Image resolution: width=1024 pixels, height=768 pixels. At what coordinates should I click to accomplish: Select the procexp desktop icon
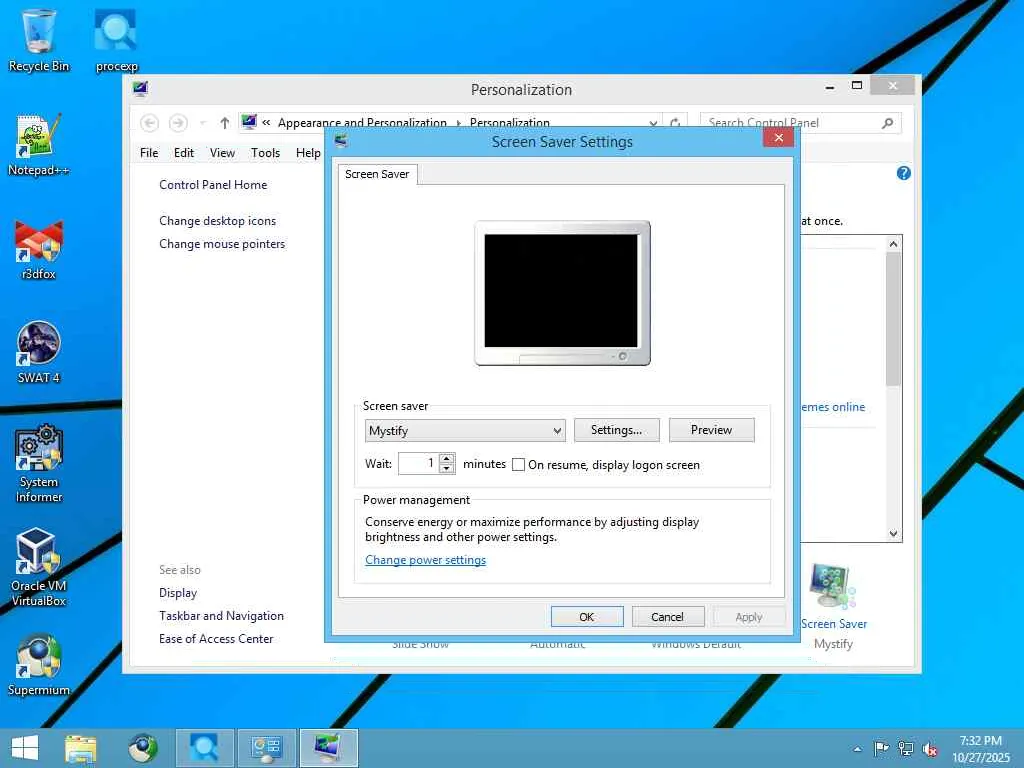(x=116, y=39)
